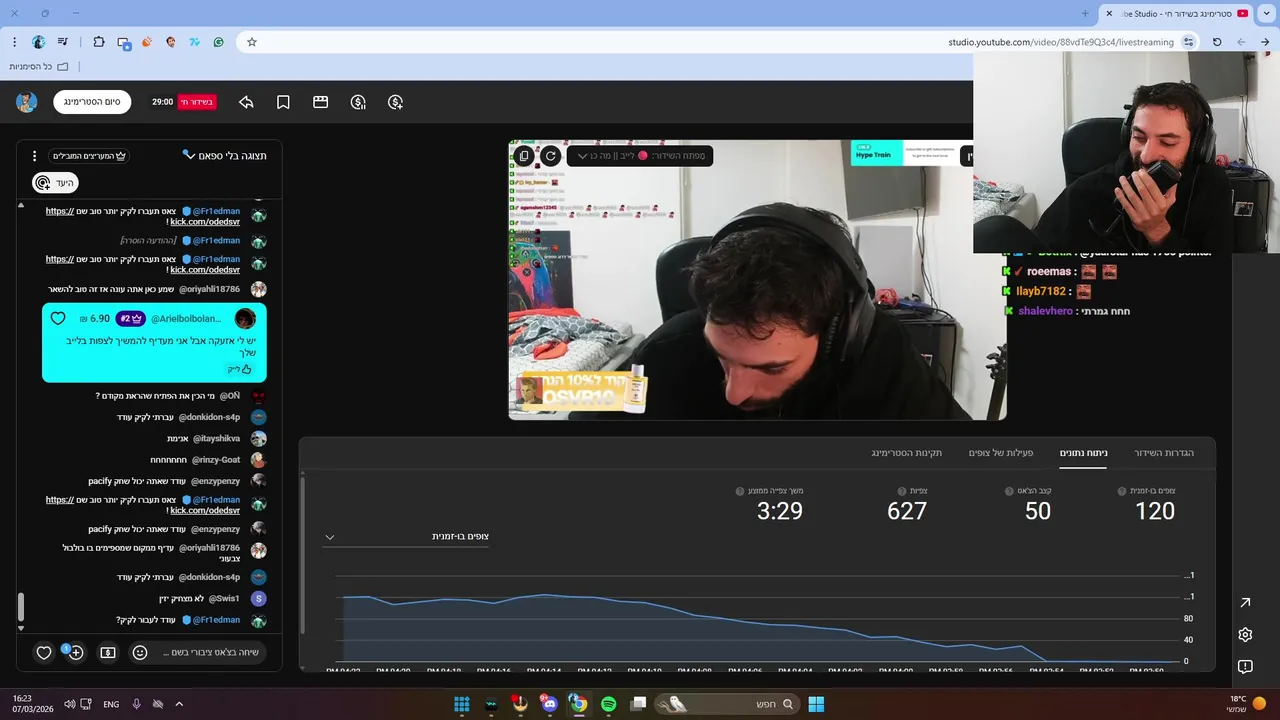Click info icon beside concurrent viewers label
The image size is (1280, 720).
1122,491
